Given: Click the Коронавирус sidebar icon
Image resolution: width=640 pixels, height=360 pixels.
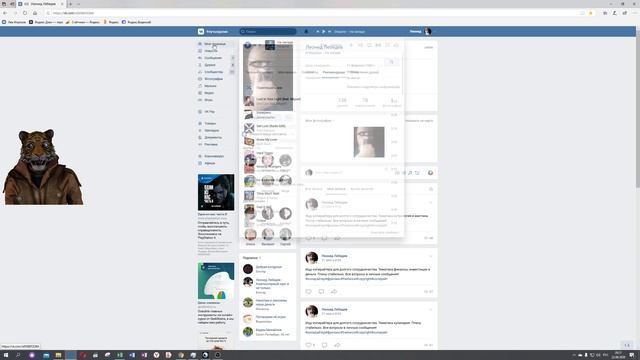Looking at the screenshot, I should pos(200,156).
